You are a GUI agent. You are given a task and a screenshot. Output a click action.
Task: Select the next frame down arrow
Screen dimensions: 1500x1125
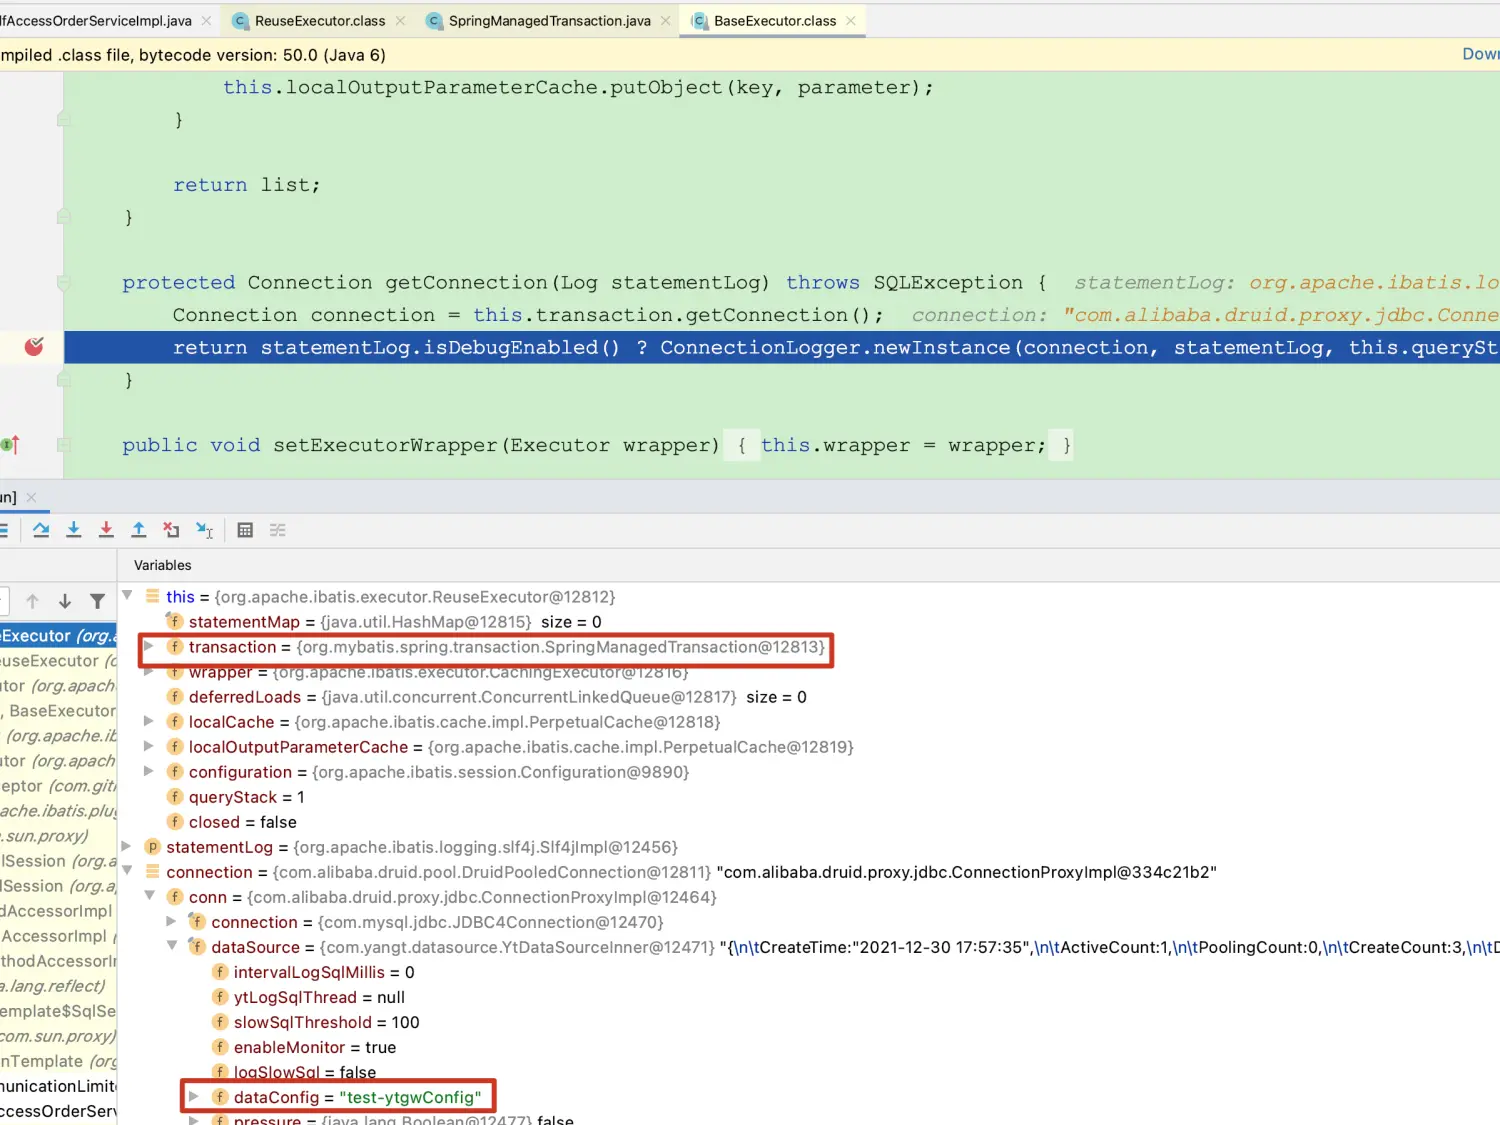[65, 601]
